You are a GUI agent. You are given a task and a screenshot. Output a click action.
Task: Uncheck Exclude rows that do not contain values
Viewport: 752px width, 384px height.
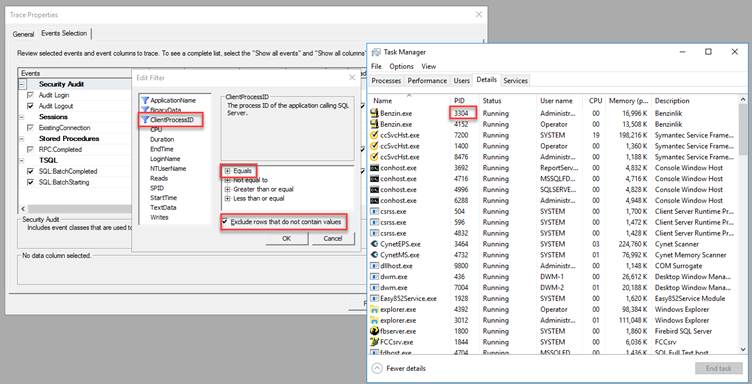224,222
